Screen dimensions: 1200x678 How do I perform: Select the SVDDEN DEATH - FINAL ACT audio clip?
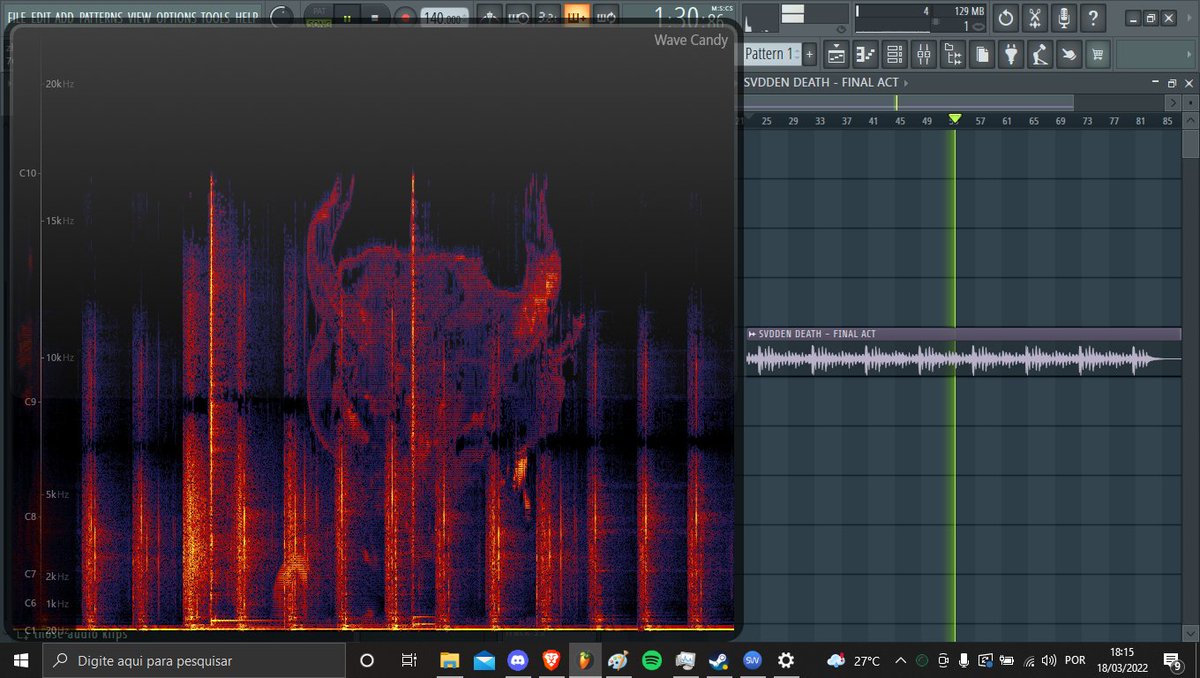click(963, 351)
